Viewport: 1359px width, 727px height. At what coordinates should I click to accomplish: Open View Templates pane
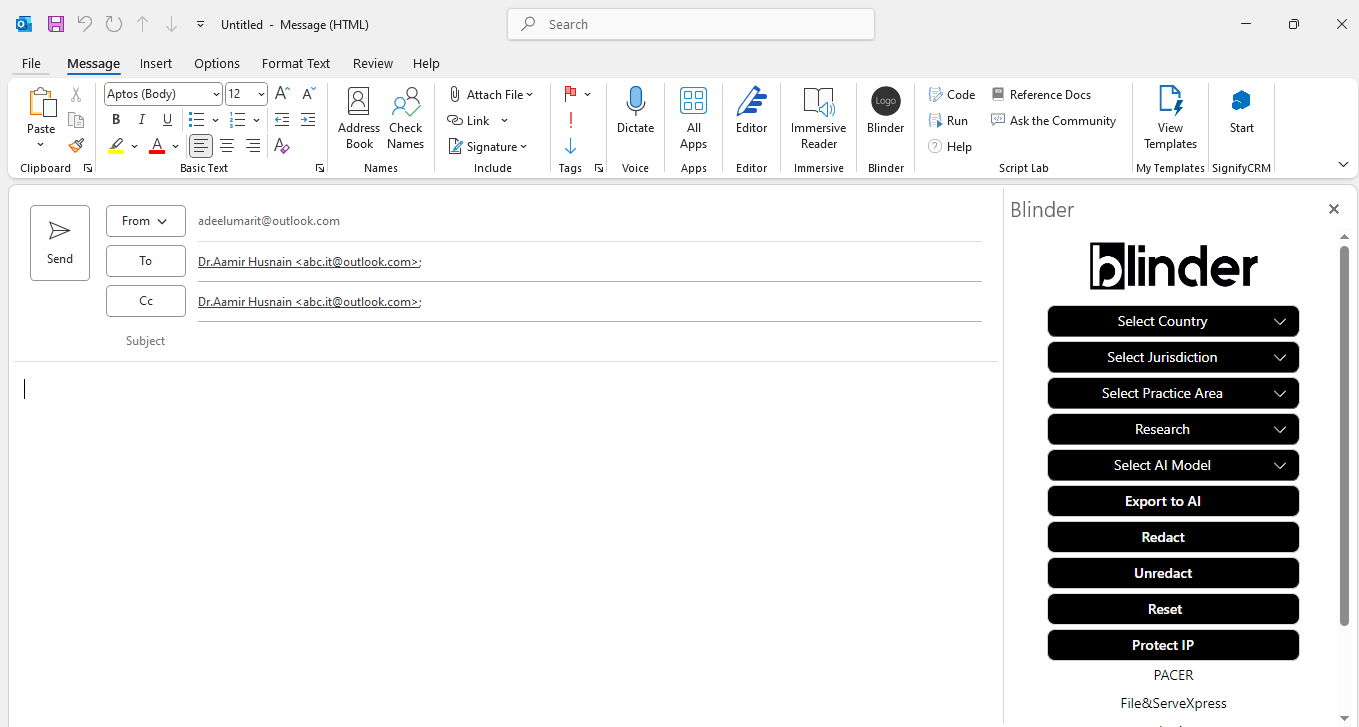(x=1169, y=117)
